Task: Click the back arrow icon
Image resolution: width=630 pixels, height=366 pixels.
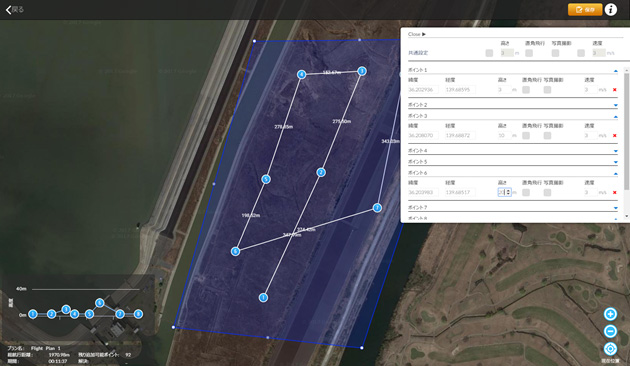Action: pos(9,10)
